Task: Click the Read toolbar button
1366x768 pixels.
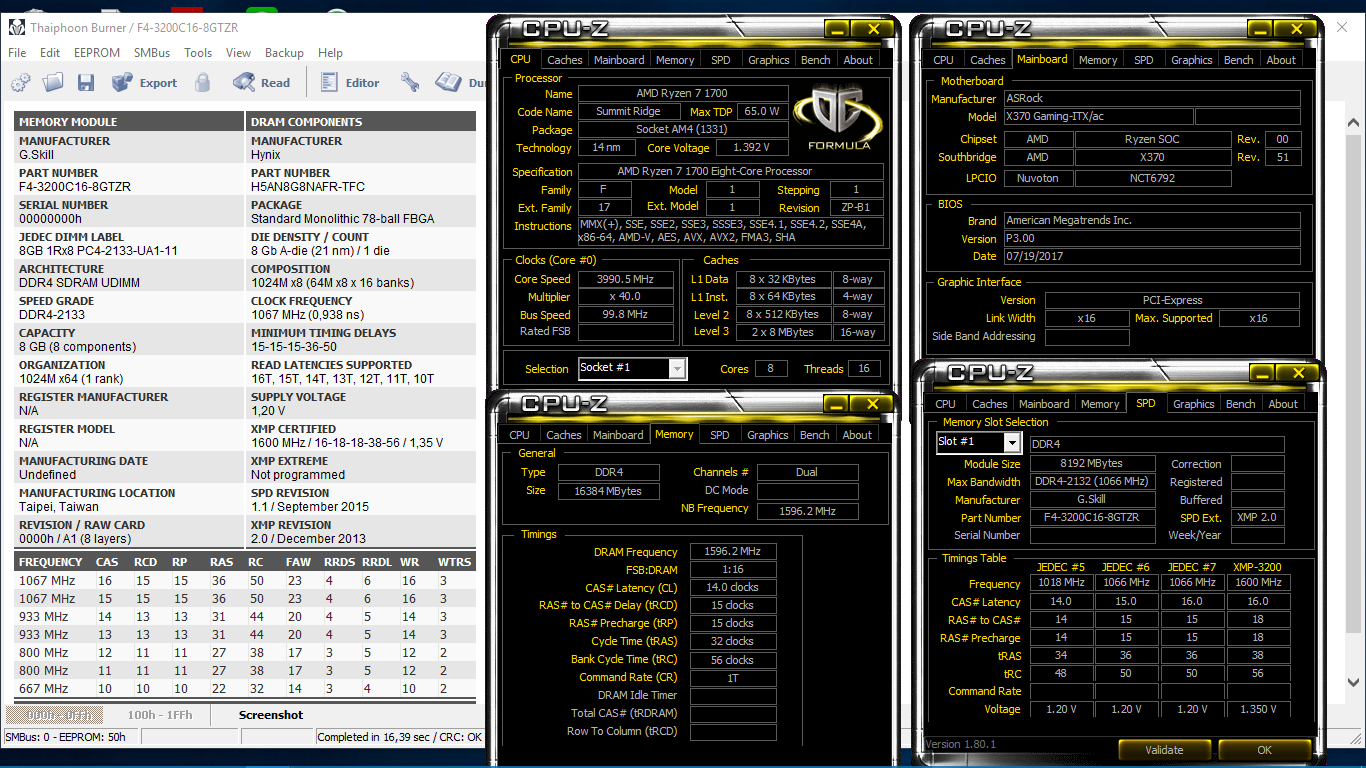Action: tap(261, 83)
